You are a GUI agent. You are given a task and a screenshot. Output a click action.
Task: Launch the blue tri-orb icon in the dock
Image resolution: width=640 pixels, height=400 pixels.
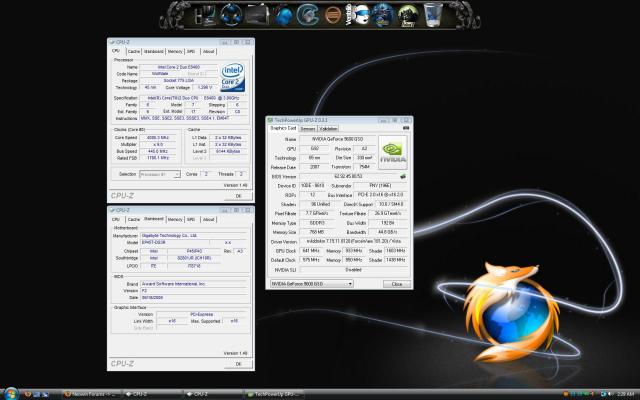coord(231,15)
